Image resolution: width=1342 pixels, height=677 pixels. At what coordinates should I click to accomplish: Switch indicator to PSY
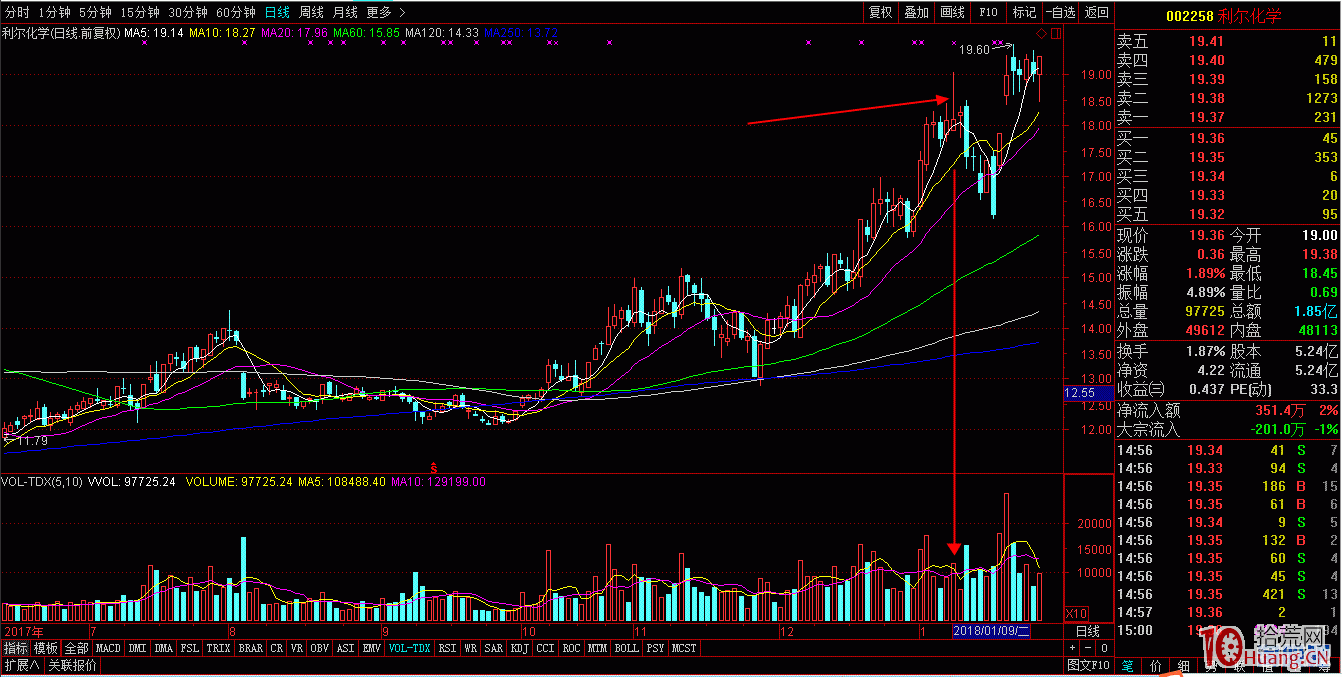[x=655, y=648]
